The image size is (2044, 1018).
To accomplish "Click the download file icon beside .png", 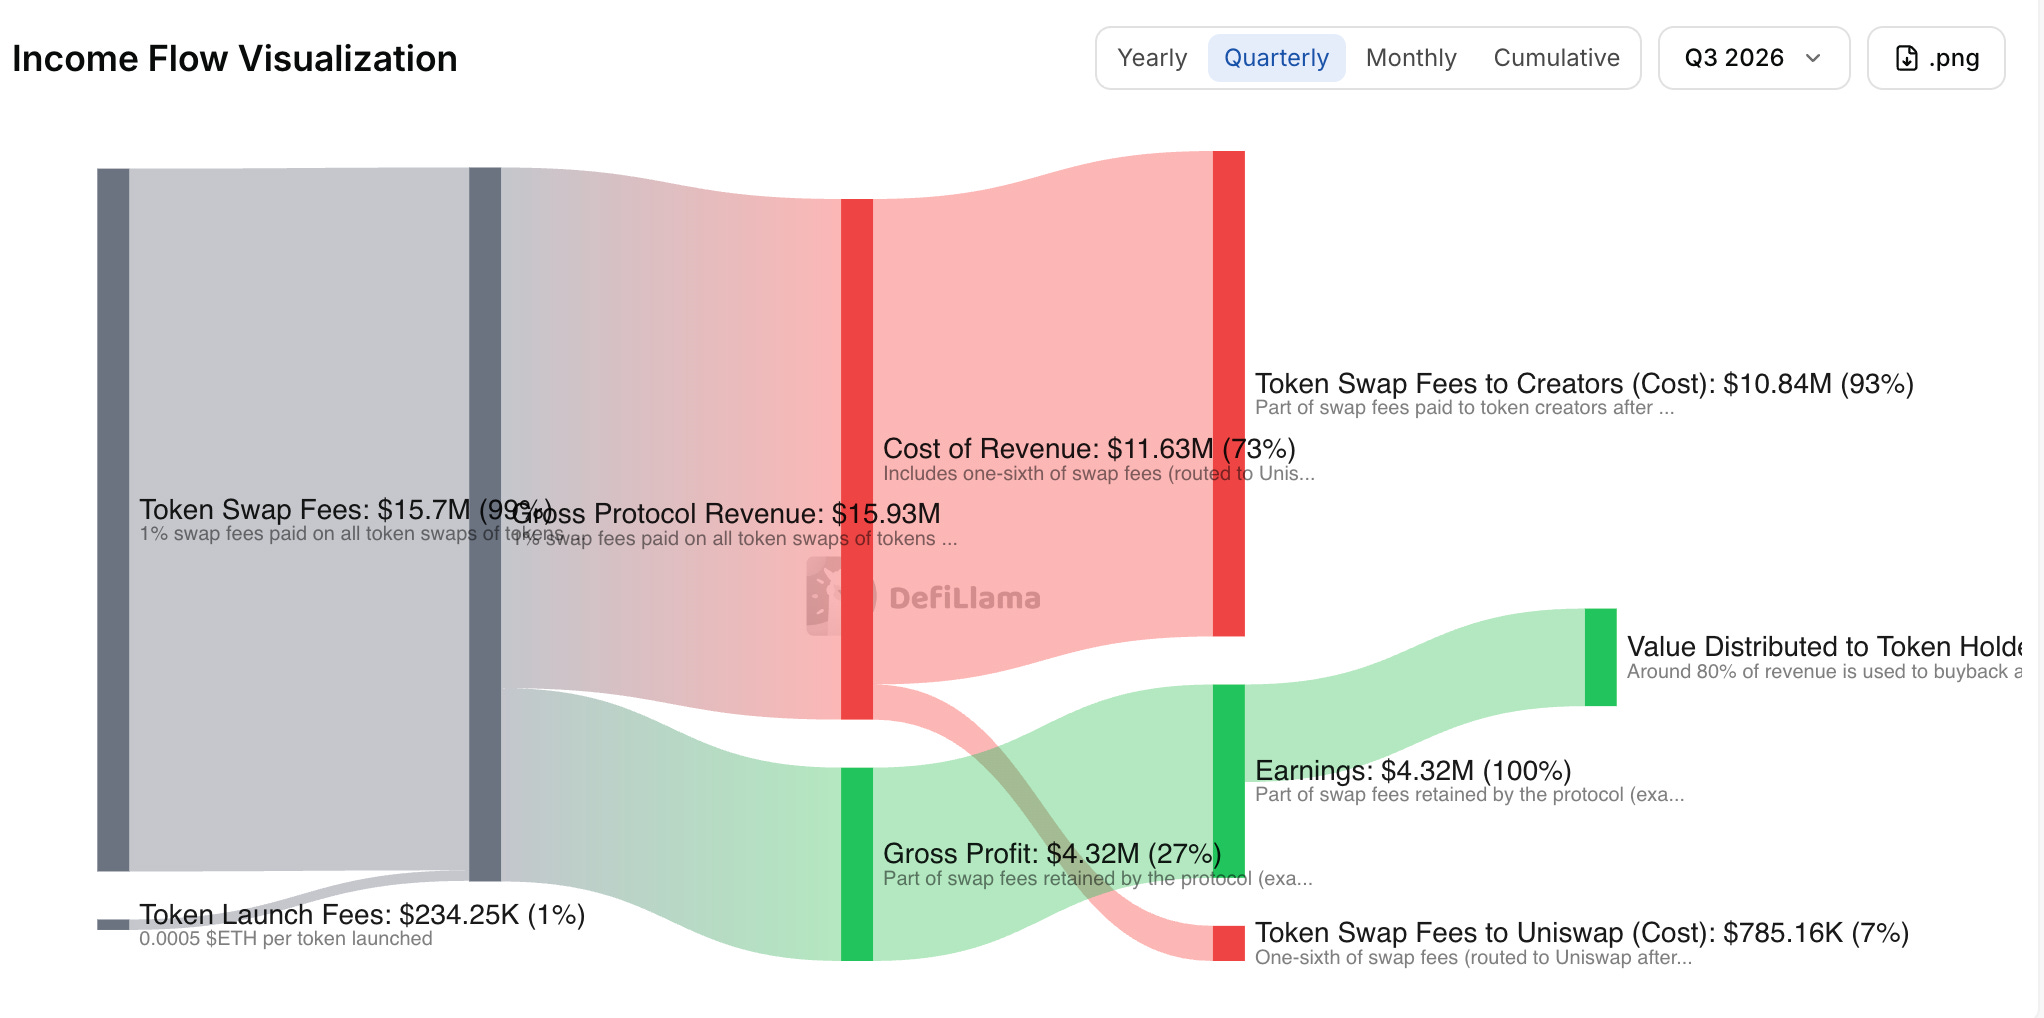I will pos(1906,58).
